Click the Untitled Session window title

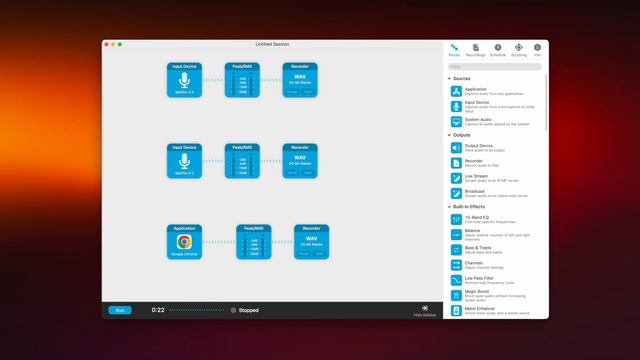coord(272,44)
